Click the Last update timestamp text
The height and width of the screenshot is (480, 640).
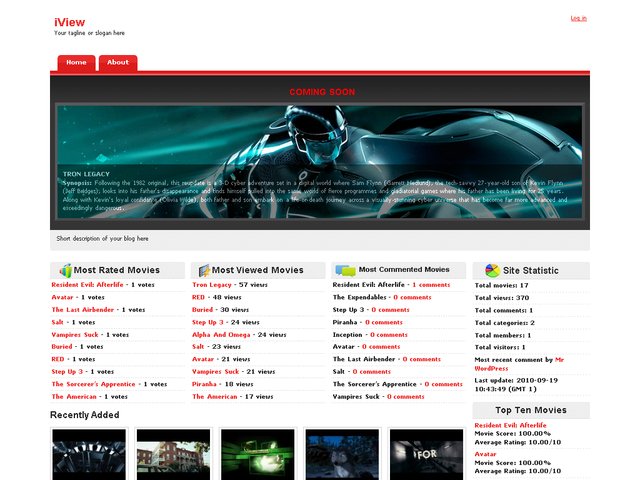[516, 384]
